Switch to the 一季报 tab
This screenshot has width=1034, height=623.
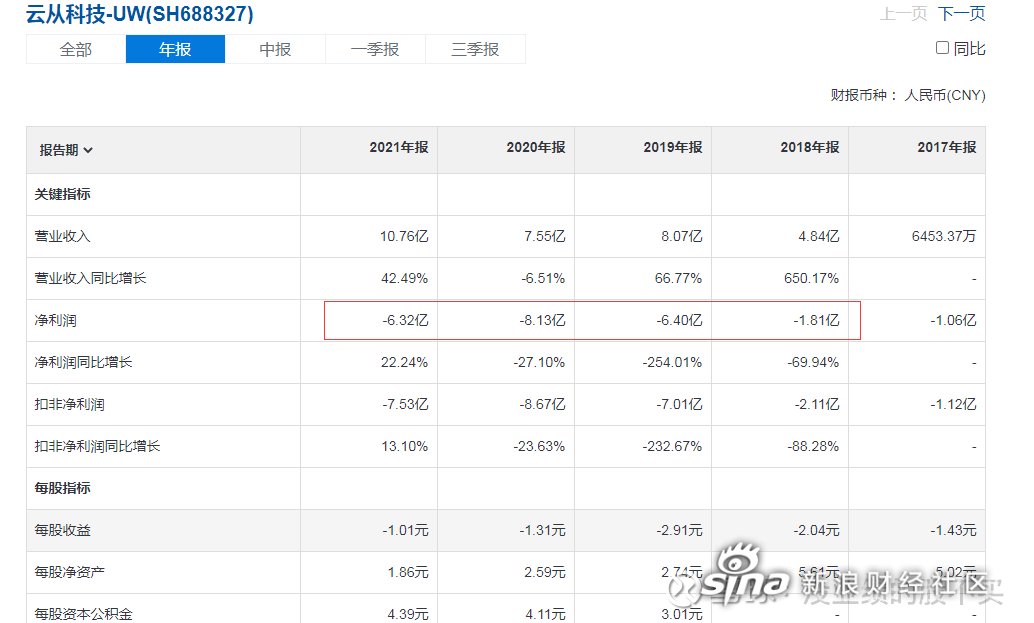(x=375, y=49)
